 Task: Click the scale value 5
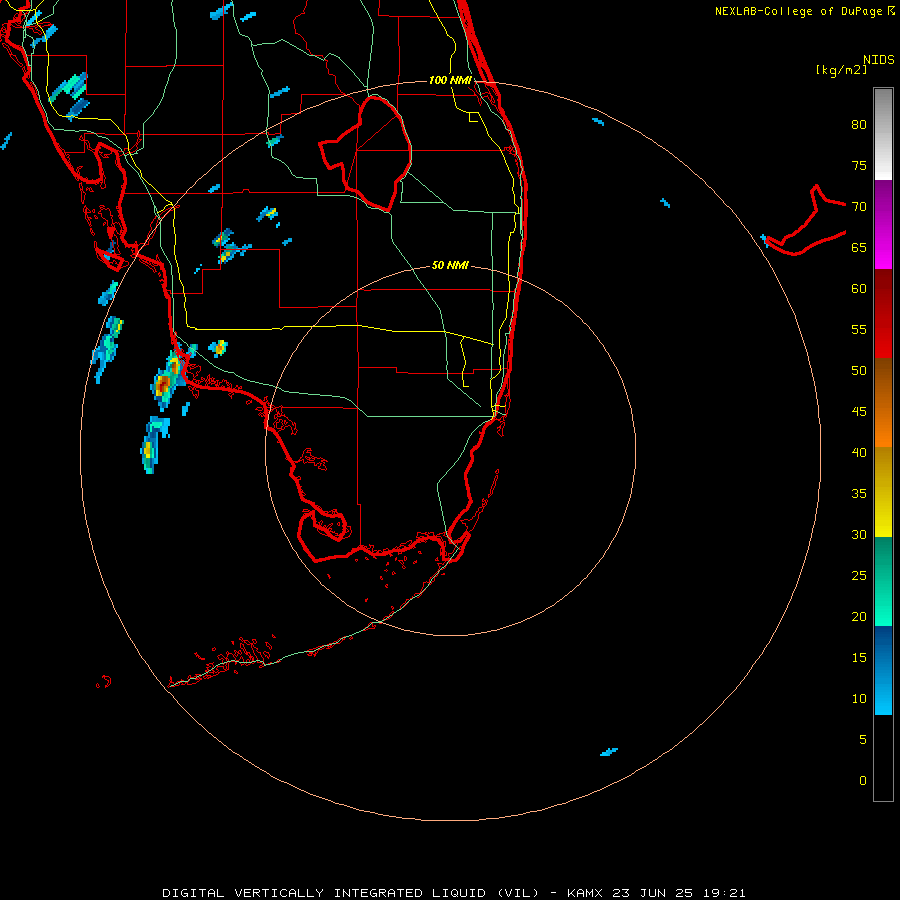pyautogui.click(x=863, y=740)
